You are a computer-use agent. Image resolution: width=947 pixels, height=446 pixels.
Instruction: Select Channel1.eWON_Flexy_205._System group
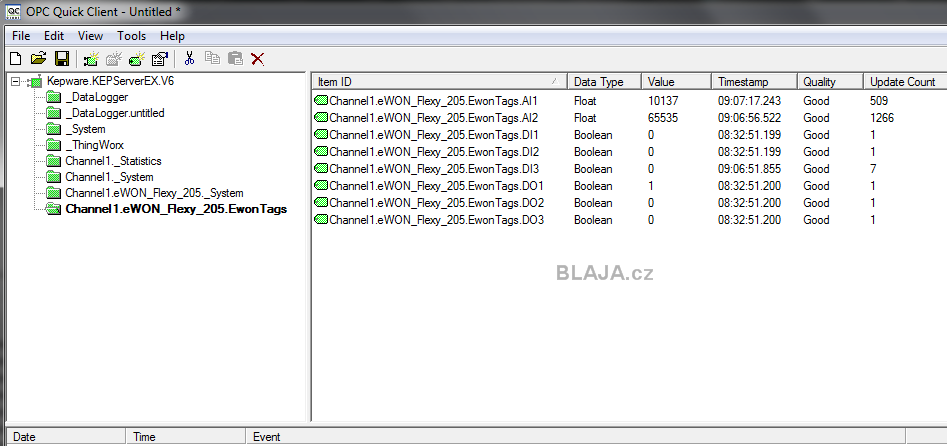point(155,193)
